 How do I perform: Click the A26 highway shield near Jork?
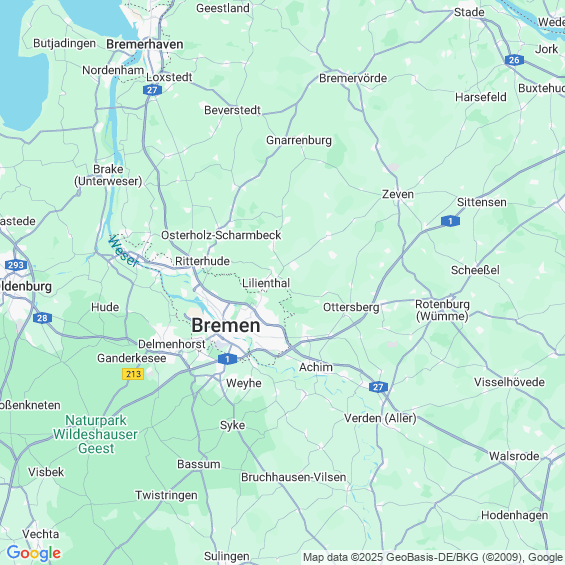point(514,60)
